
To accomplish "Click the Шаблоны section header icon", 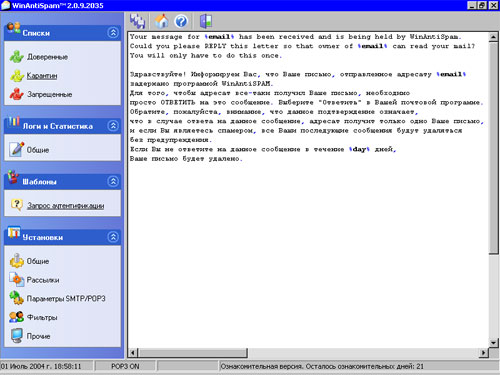I will (13, 177).
